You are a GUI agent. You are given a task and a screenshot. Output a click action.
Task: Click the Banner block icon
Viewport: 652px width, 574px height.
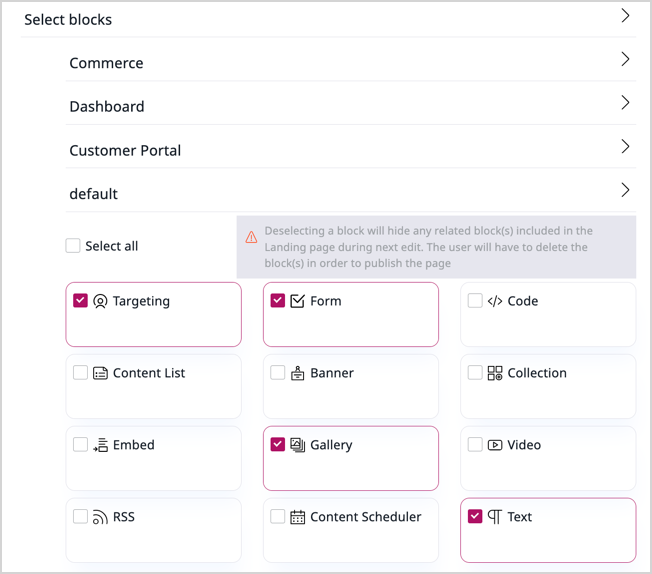(297, 373)
